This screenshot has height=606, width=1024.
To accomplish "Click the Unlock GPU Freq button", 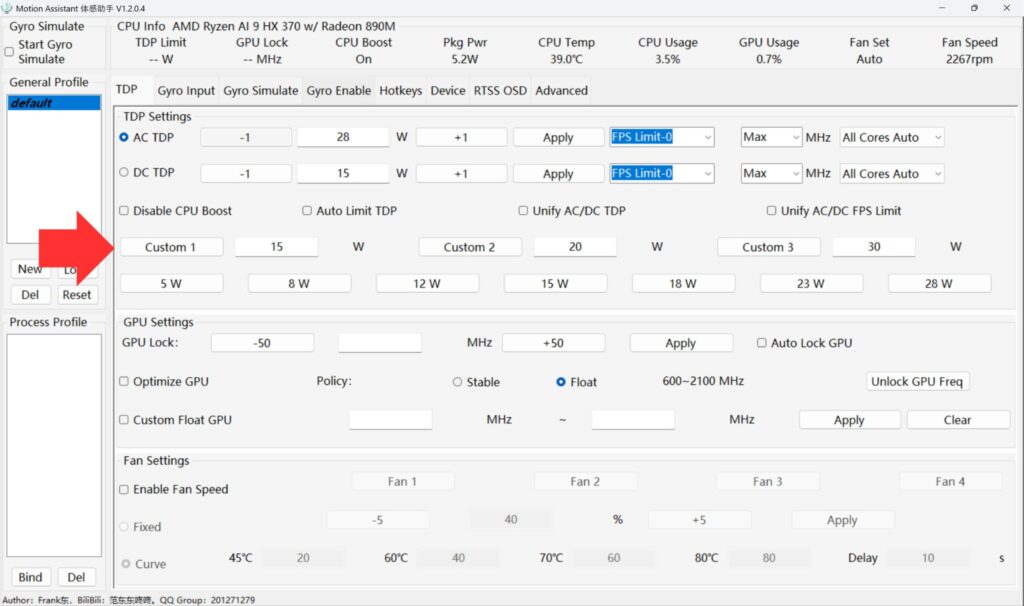I will (x=917, y=381).
